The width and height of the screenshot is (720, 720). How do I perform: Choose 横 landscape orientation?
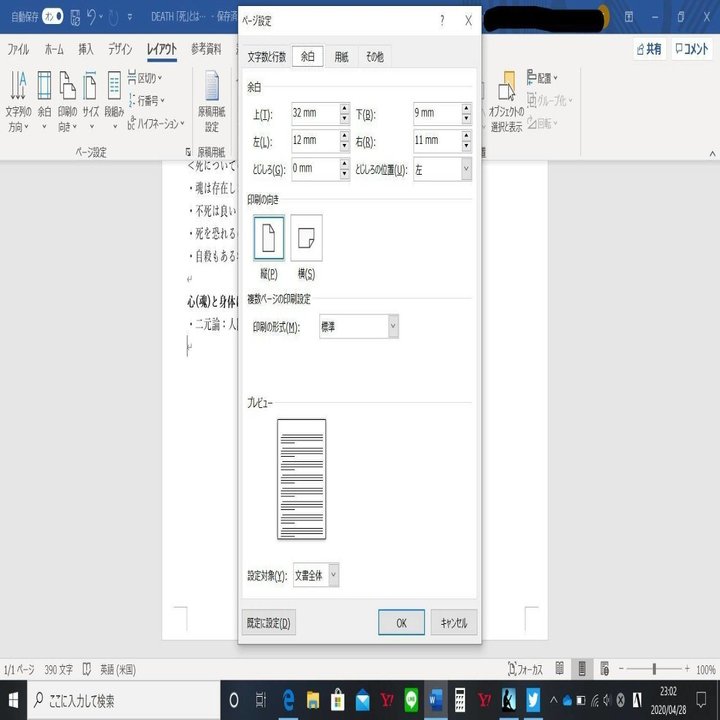click(306, 238)
